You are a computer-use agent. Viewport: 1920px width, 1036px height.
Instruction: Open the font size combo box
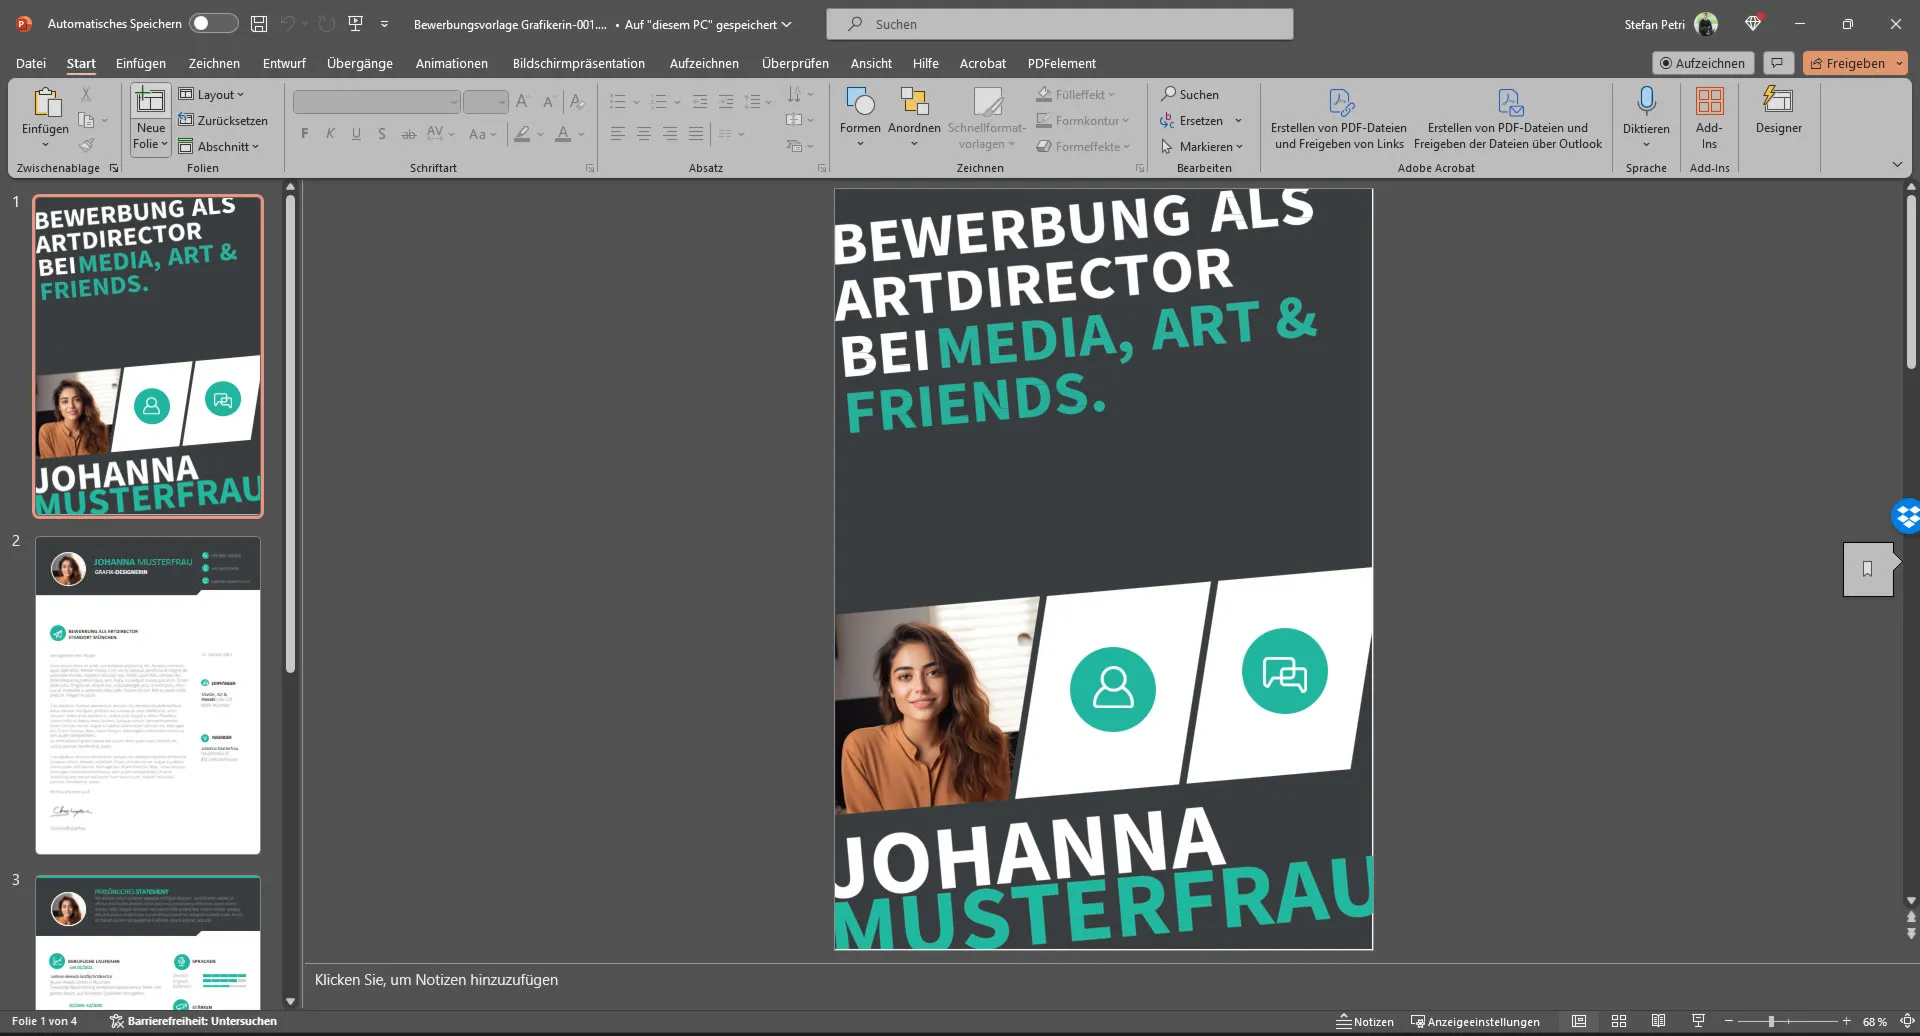pyautogui.click(x=486, y=102)
